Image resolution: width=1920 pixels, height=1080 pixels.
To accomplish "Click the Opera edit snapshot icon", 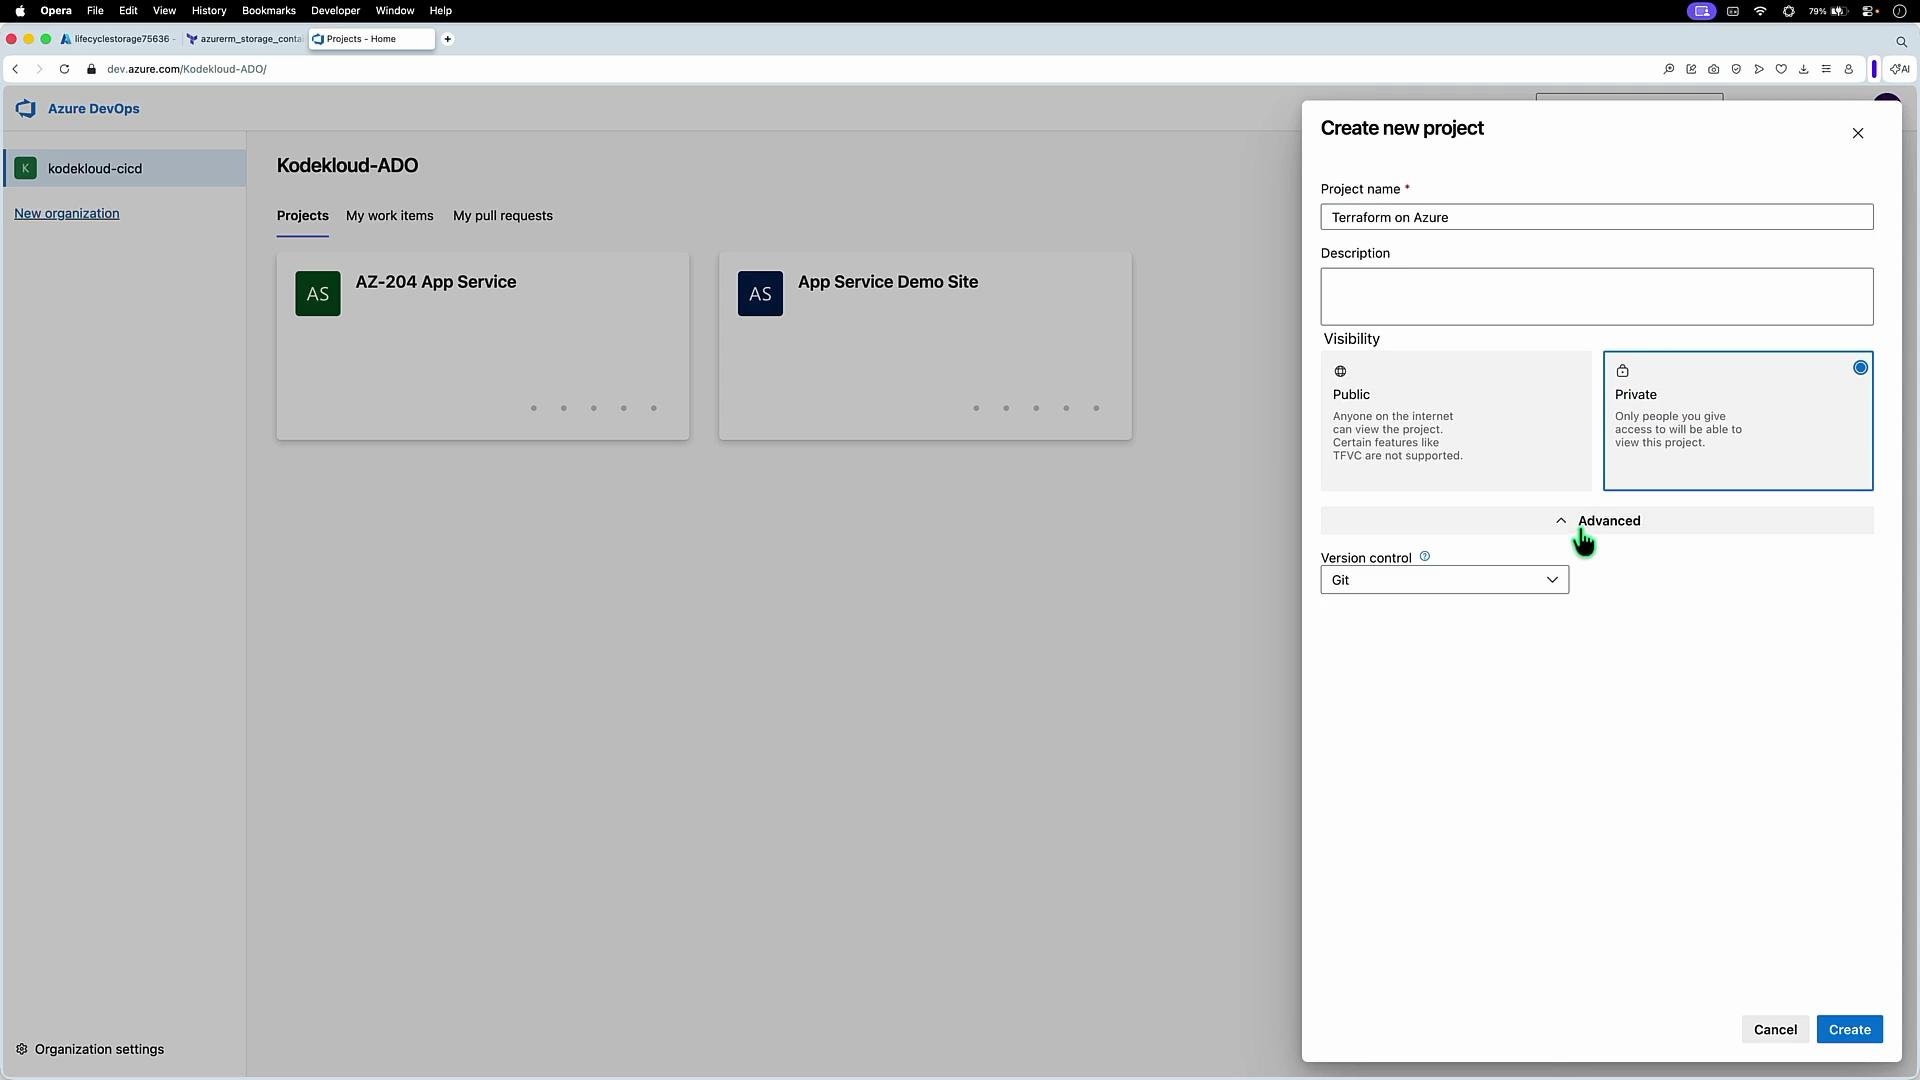I will point(1691,69).
